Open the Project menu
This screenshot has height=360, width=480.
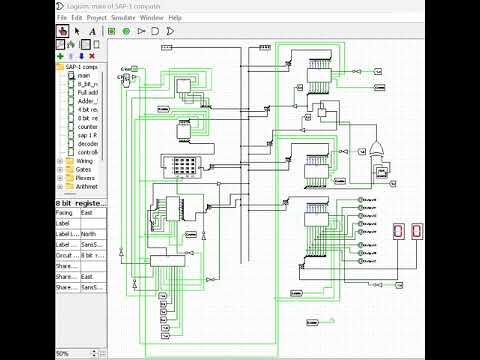pos(97,18)
